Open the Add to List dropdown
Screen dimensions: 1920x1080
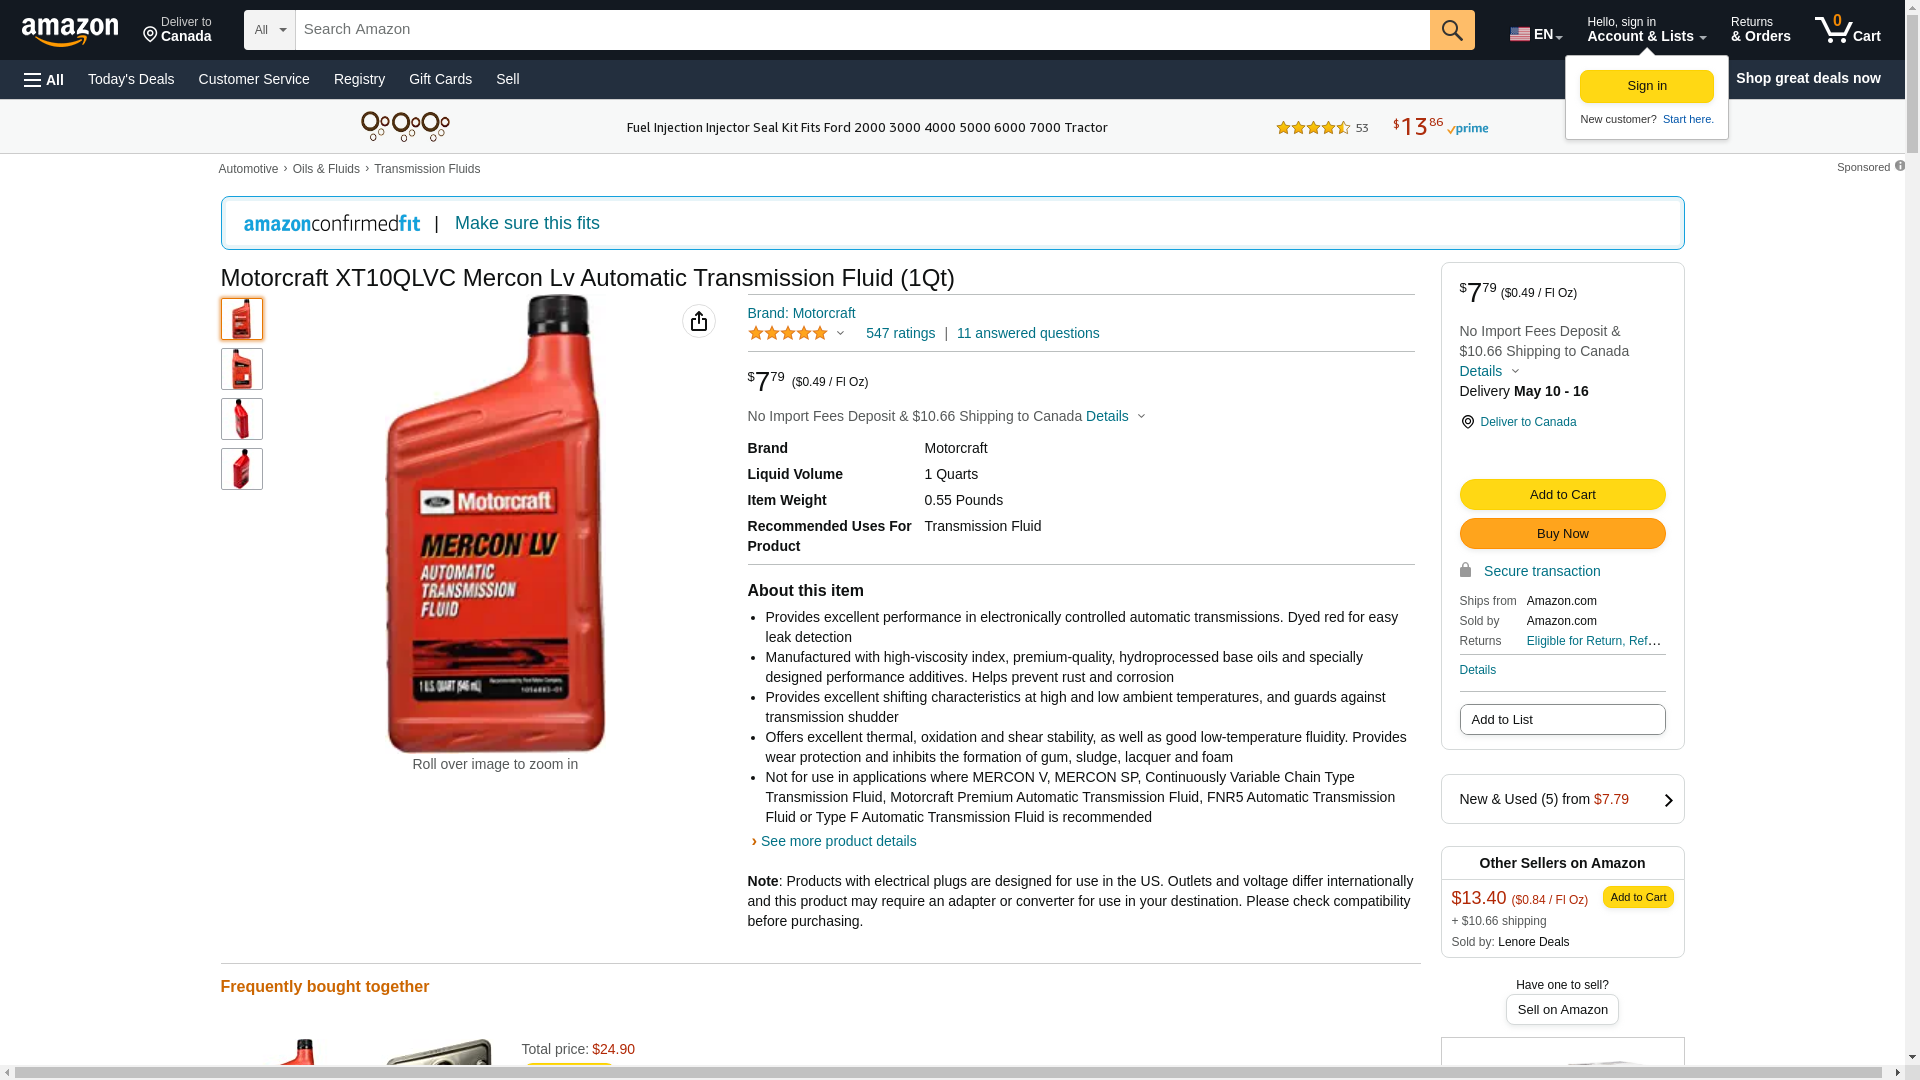coord(1562,720)
